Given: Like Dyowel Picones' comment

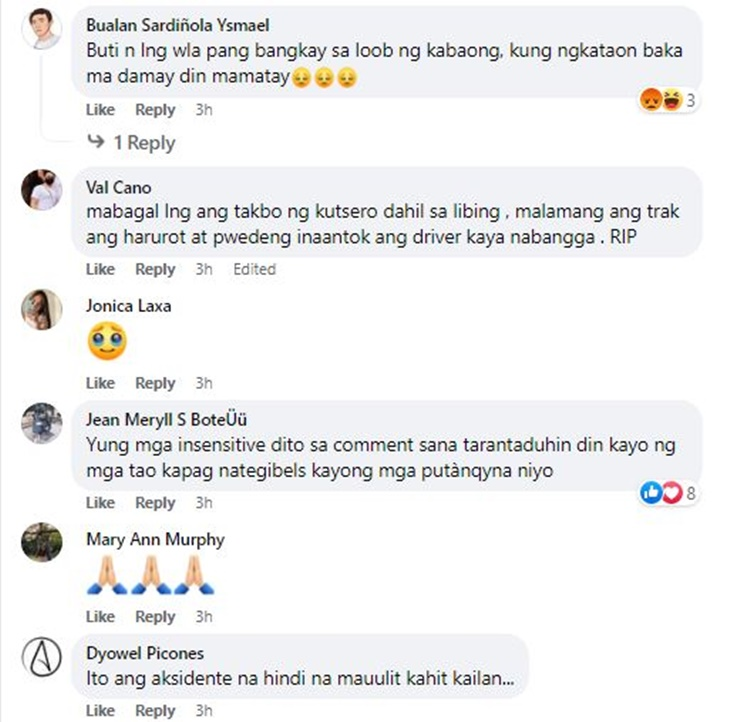Looking at the screenshot, I should [x=100, y=711].
